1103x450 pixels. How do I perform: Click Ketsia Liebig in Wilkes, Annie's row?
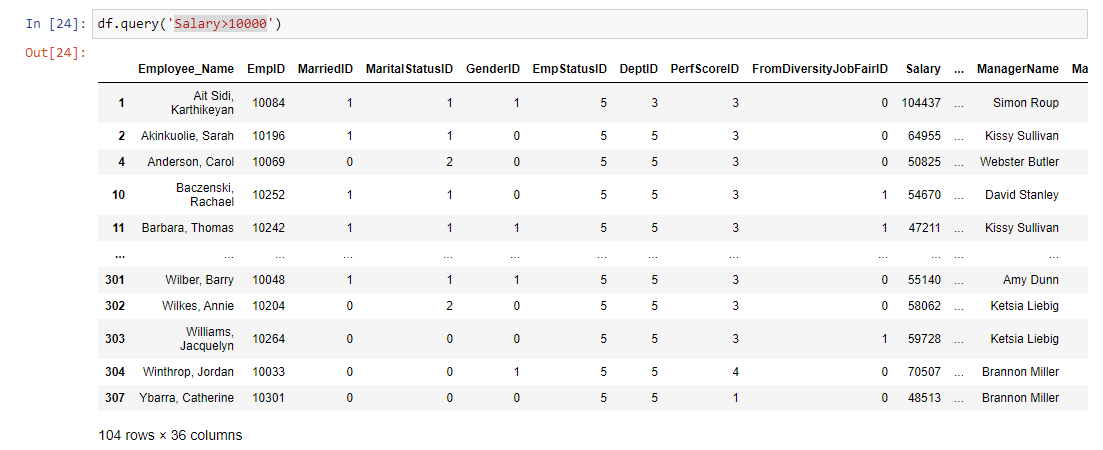[x=1024, y=306]
